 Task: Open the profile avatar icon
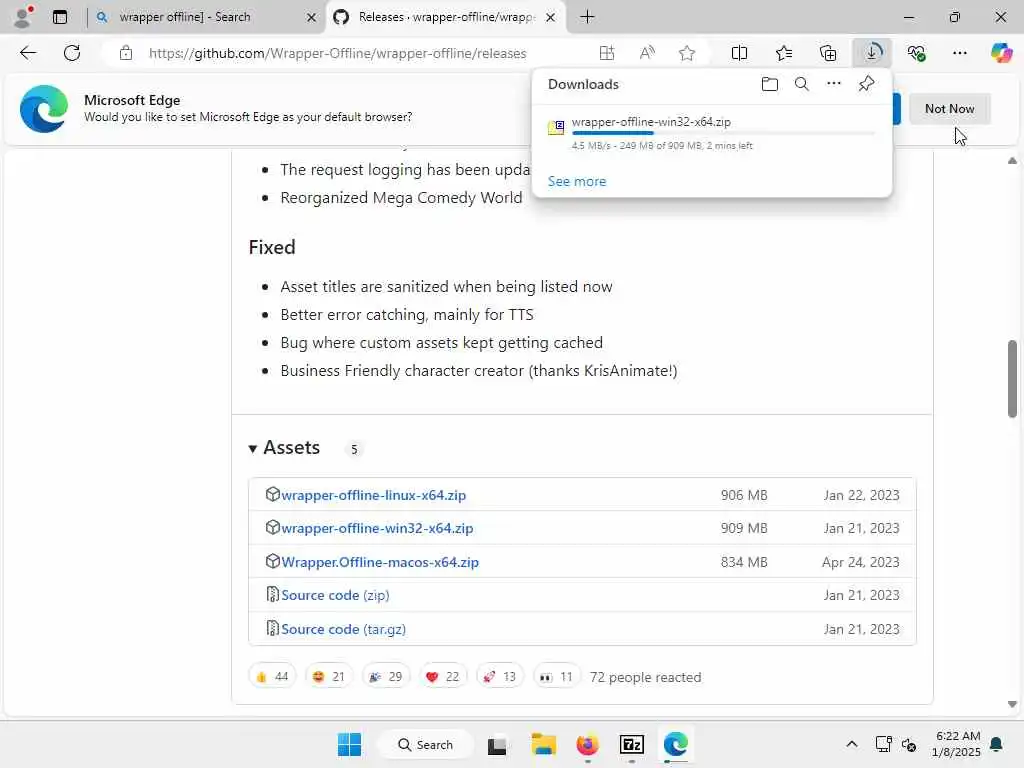(22, 17)
